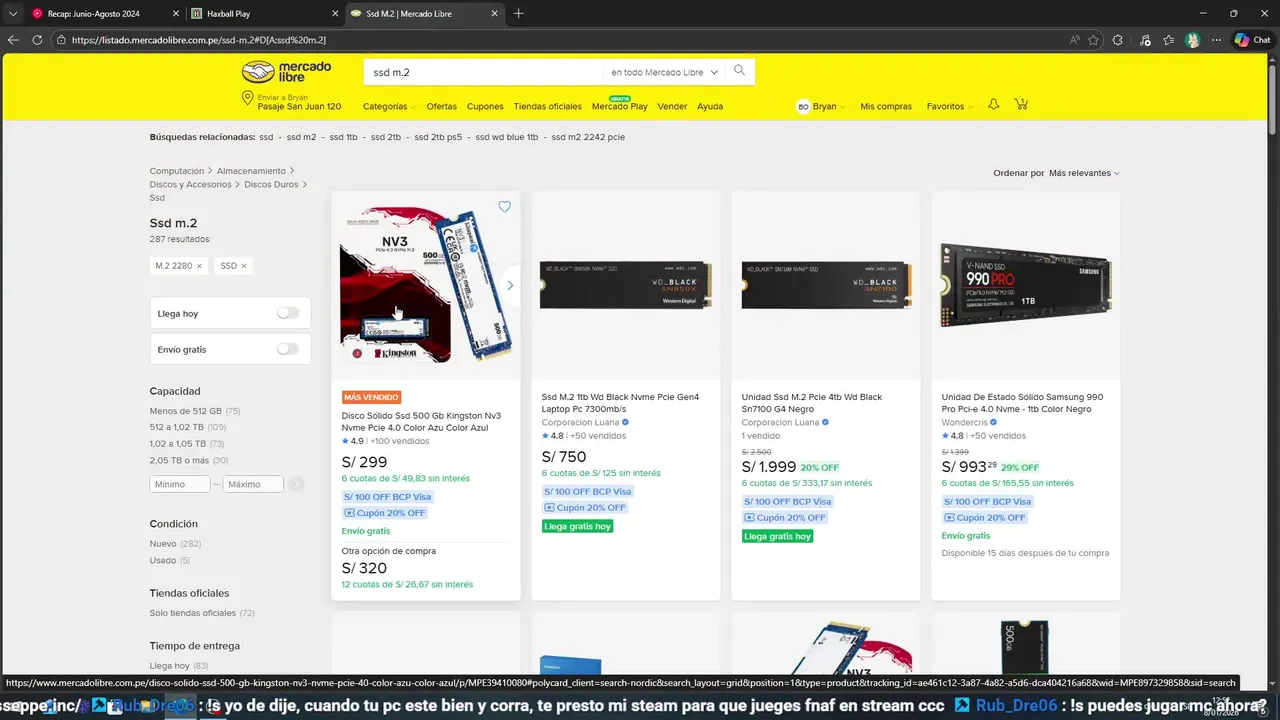Open the Ofertas menu item

pyautogui.click(x=441, y=106)
